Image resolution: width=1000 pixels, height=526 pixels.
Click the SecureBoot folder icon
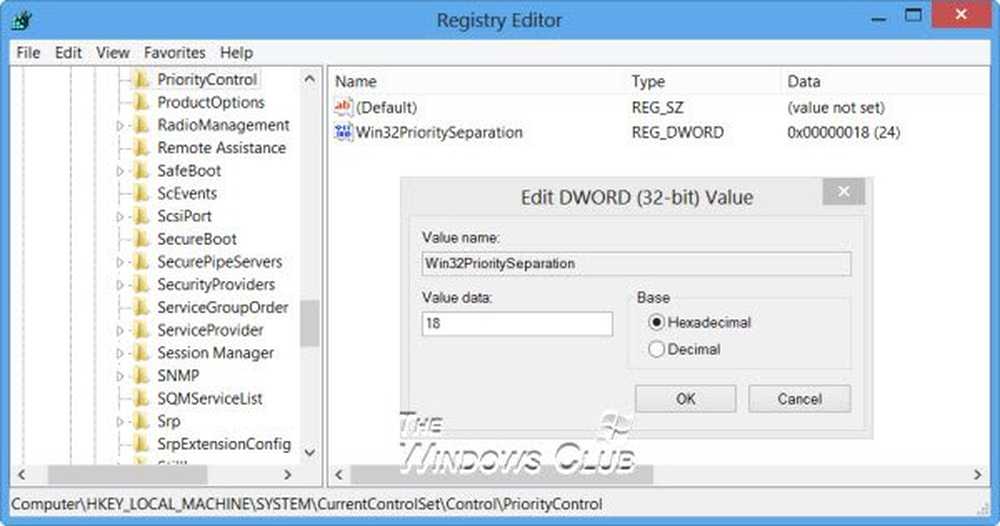pyautogui.click(x=140, y=239)
